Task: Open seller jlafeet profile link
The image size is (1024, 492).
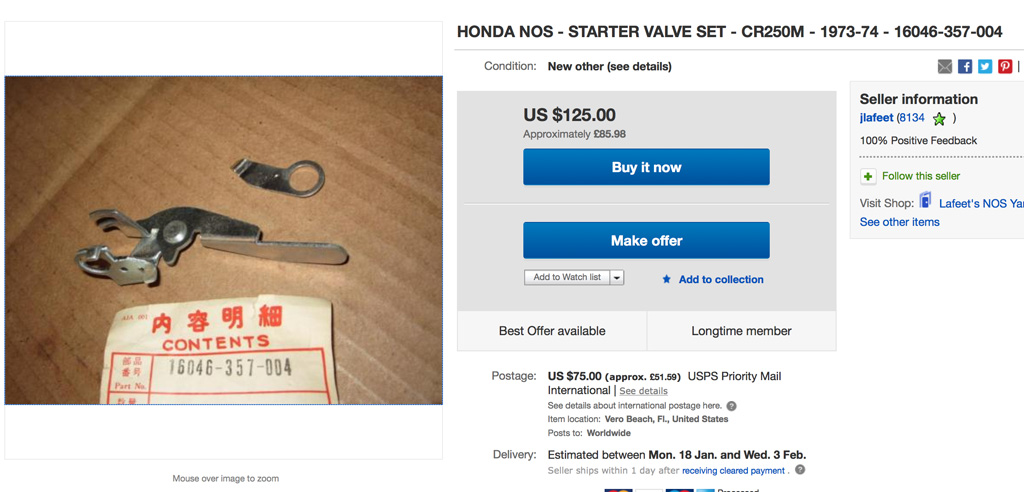Action: 877,118
